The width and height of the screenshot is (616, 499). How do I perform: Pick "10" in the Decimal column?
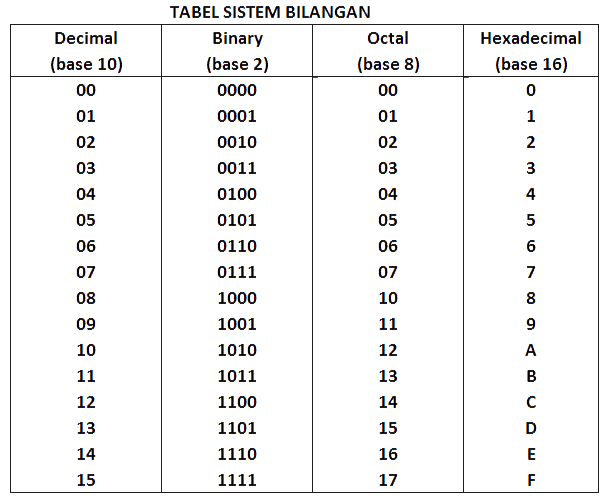coord(86,350)
